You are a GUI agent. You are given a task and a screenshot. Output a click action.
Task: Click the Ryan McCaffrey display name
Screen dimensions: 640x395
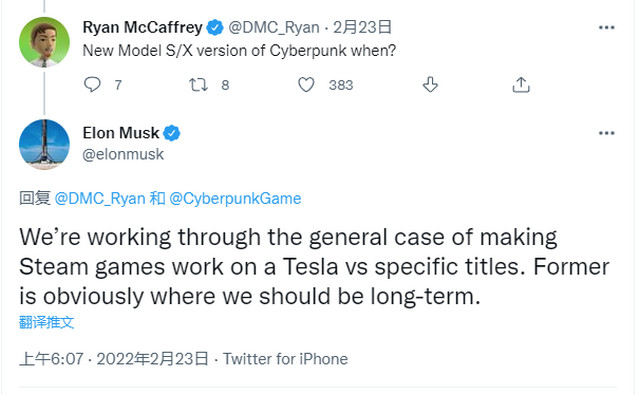[x=142, y=27]
